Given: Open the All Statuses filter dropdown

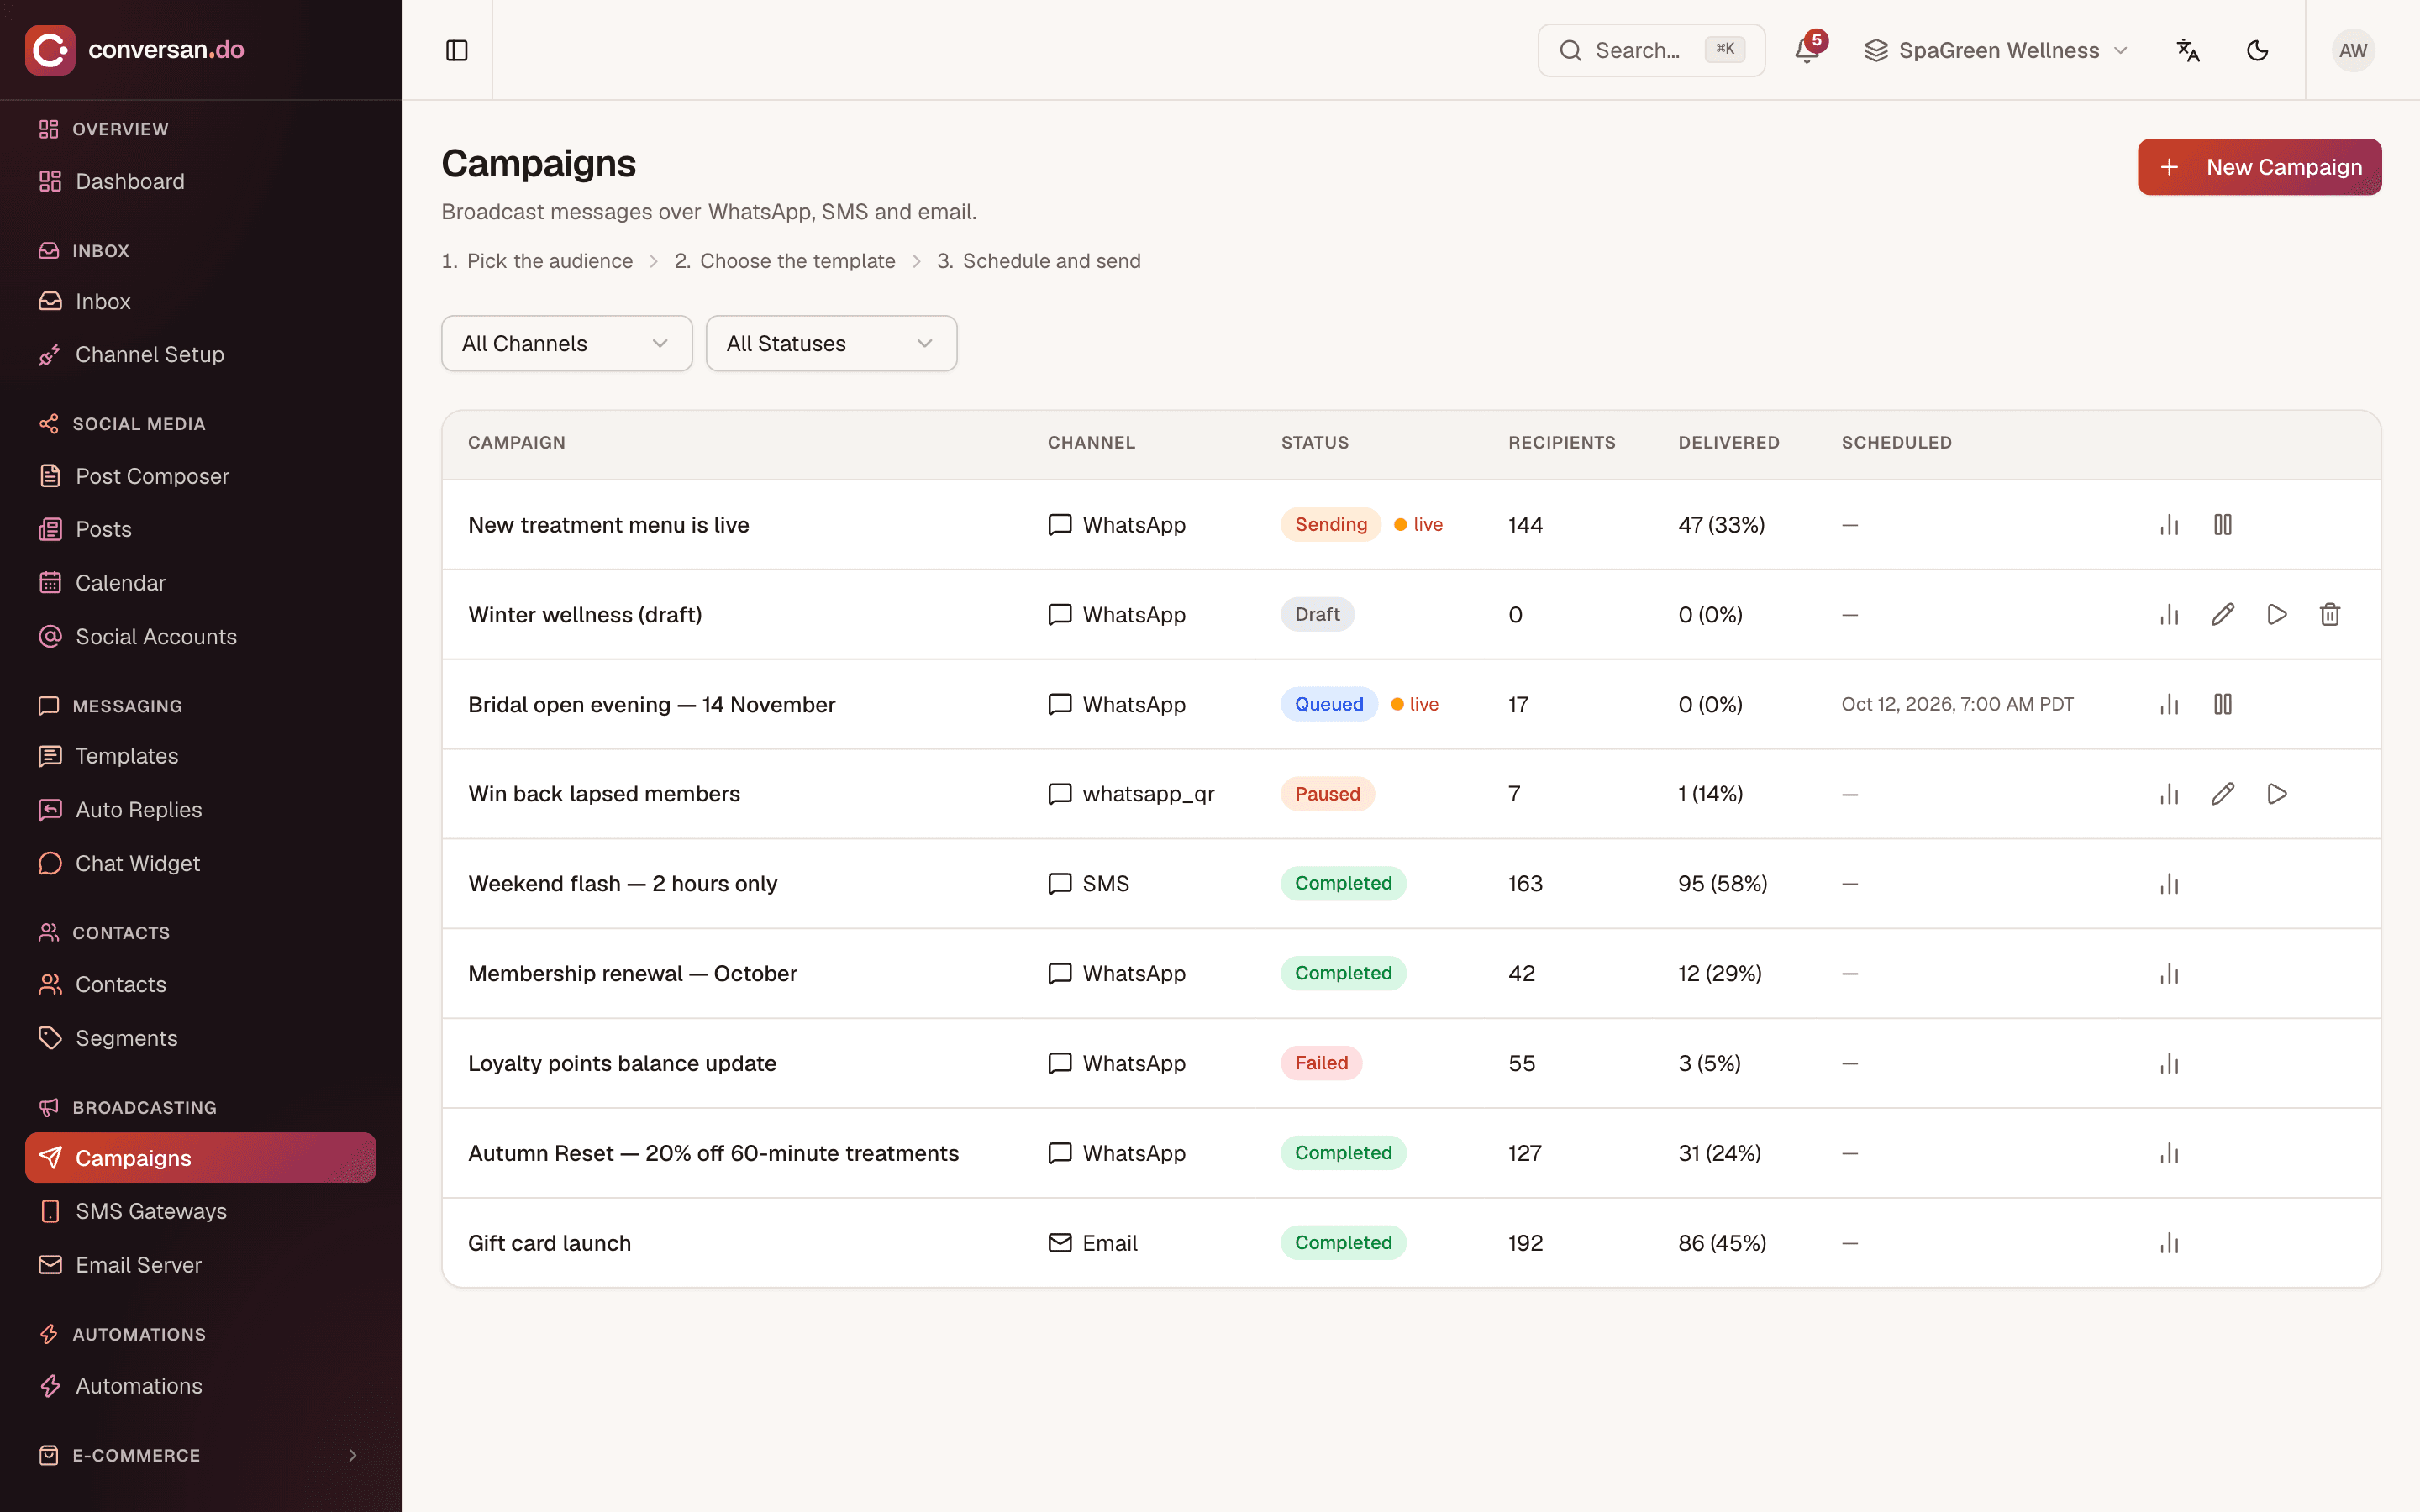Looking at the screenshot, I should pyautogui.click(x=831, y=343).
